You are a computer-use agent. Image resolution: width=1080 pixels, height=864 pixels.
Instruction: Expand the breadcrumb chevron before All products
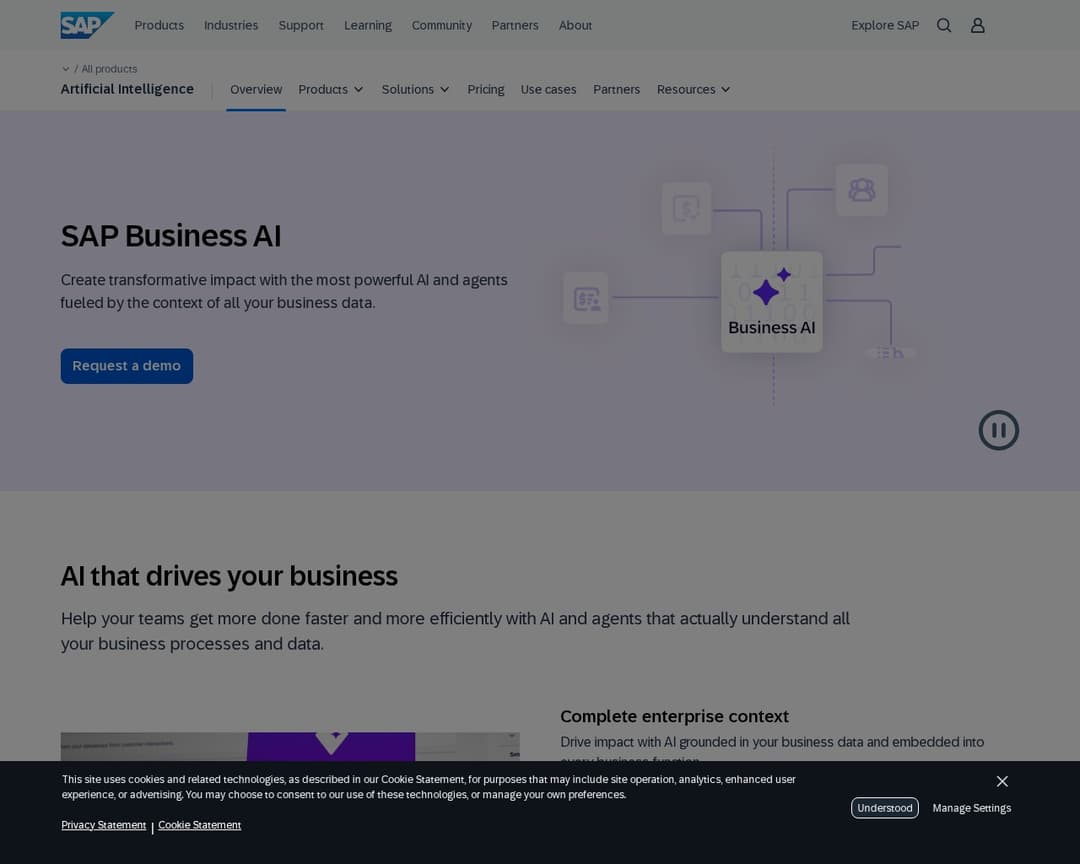65,69
